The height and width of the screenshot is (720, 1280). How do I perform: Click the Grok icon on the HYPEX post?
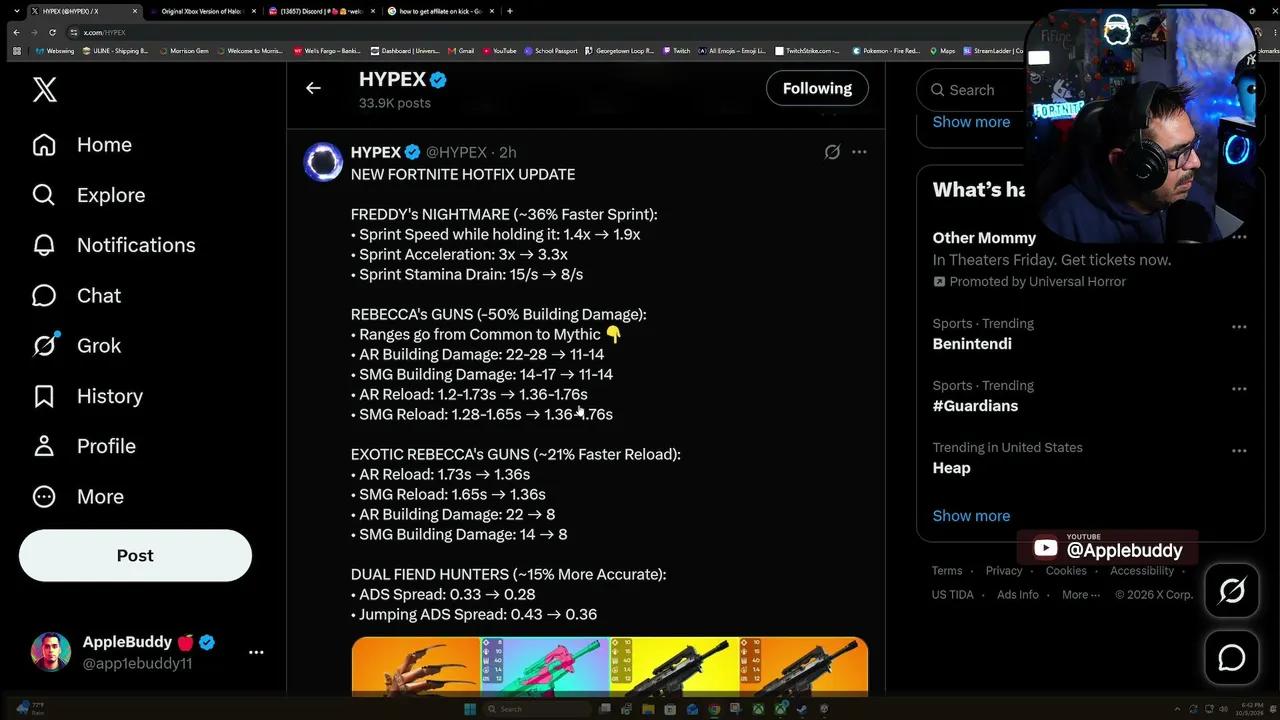[x=832, y=152]
